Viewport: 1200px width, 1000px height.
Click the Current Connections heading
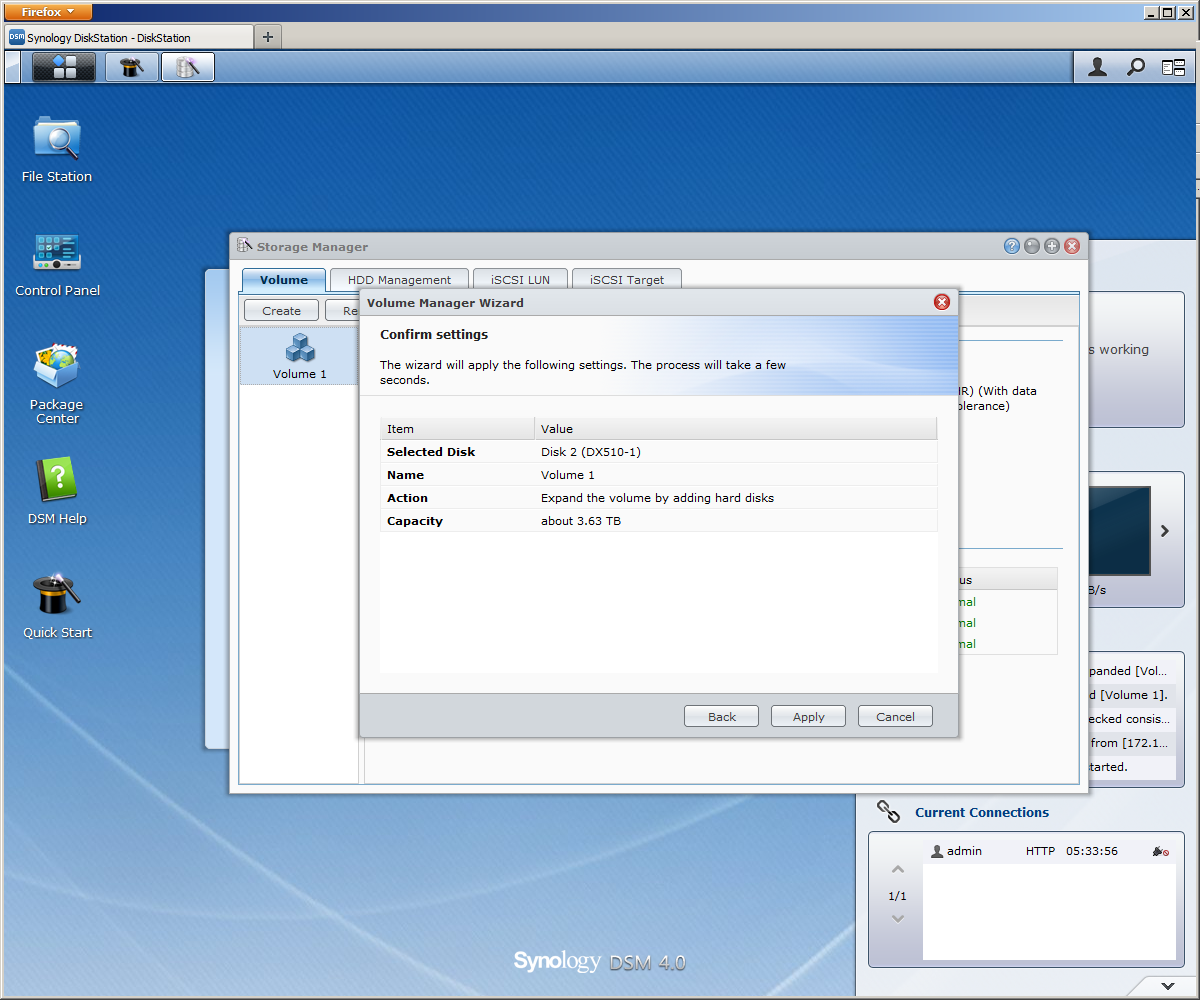click(x=982, y=812)
